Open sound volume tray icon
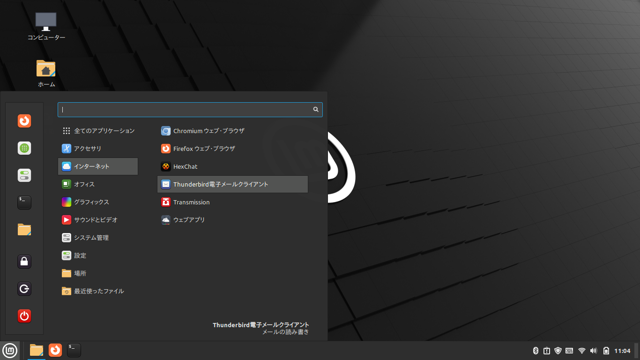Image resolution: width=640 pixels, height=360 pixels. (x=593, y=351)
